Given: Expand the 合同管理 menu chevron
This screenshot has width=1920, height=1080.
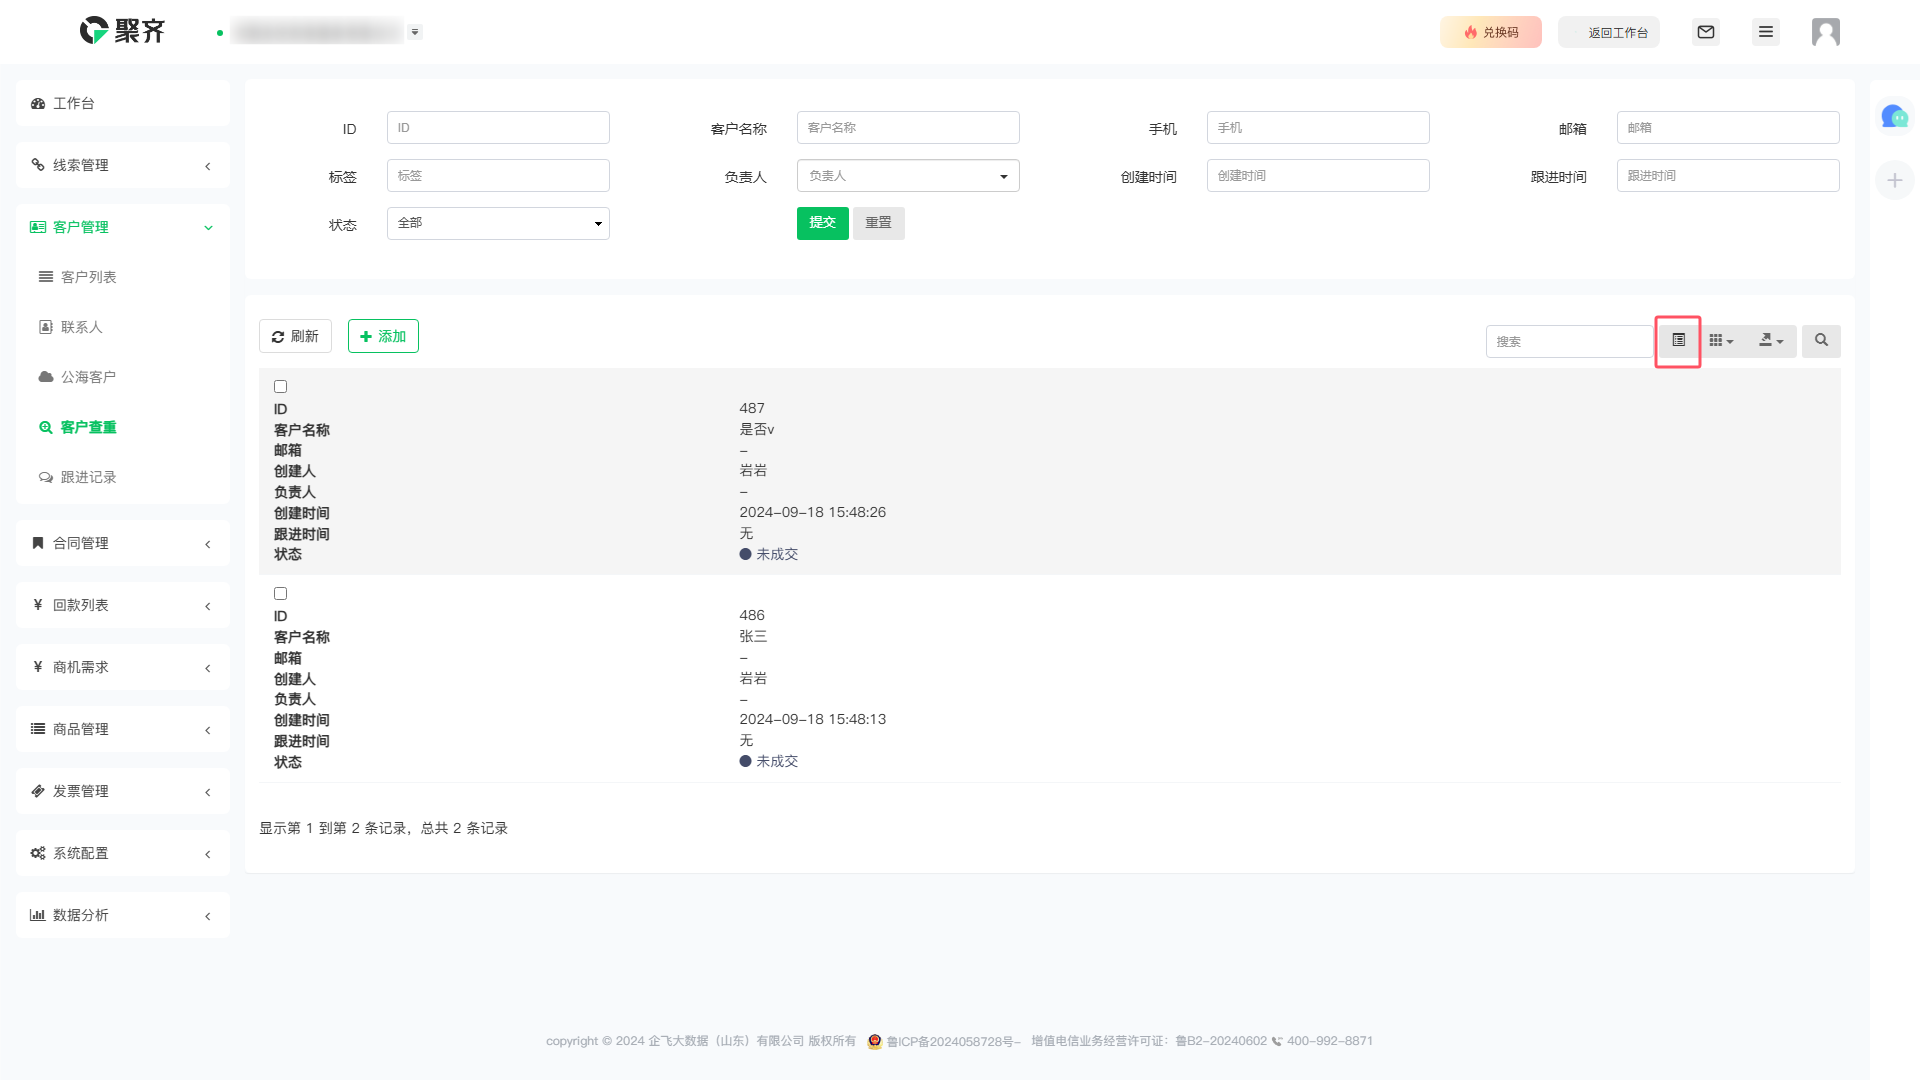Looking at the screenshot, I should point(208,544).
